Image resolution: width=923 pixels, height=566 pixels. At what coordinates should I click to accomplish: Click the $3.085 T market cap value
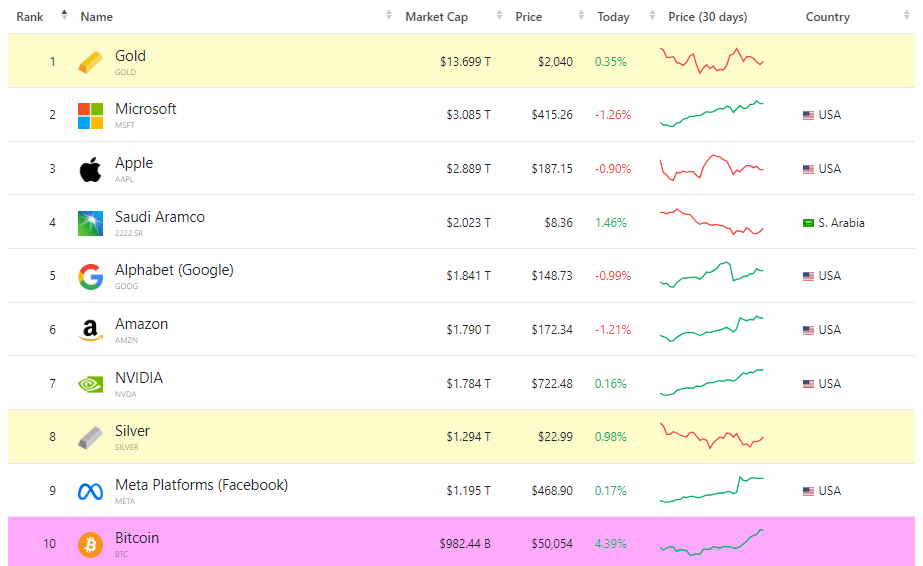pos(468,115)
